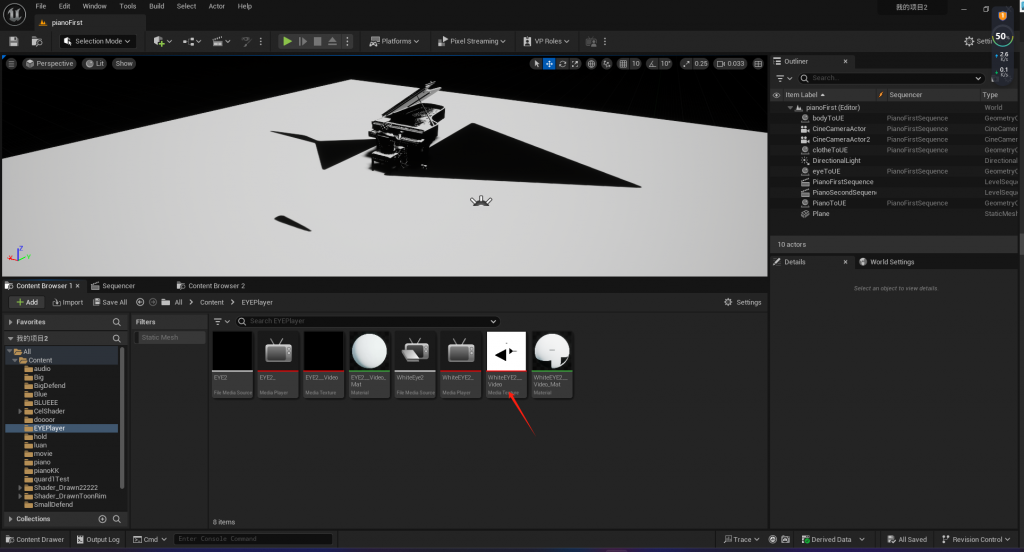Open play options three-dot menu
This screenshot has width=1024, height=552.
347,41
